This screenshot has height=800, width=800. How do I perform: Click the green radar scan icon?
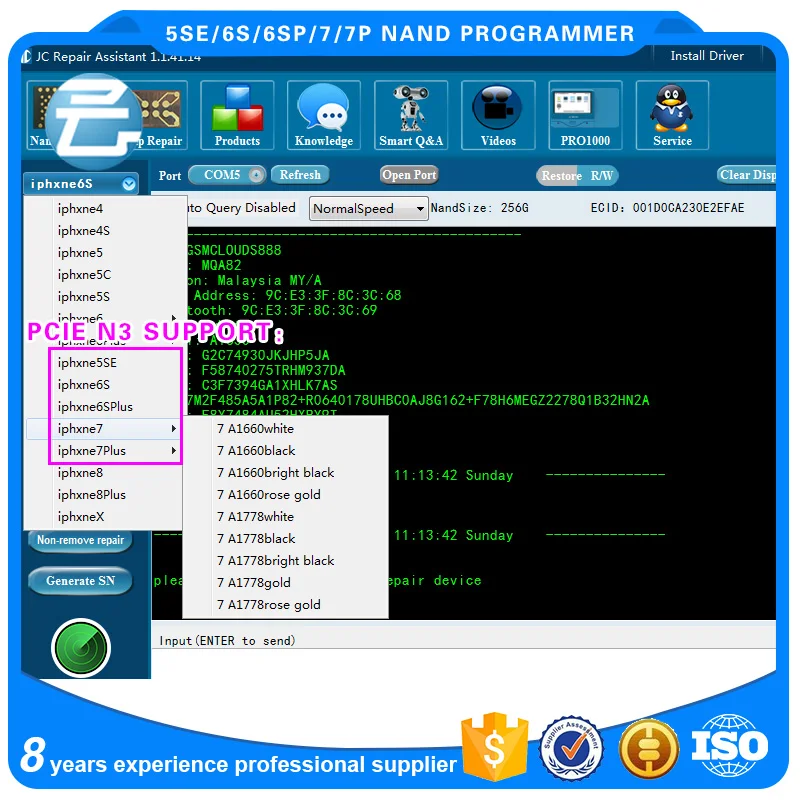[81, 648]
